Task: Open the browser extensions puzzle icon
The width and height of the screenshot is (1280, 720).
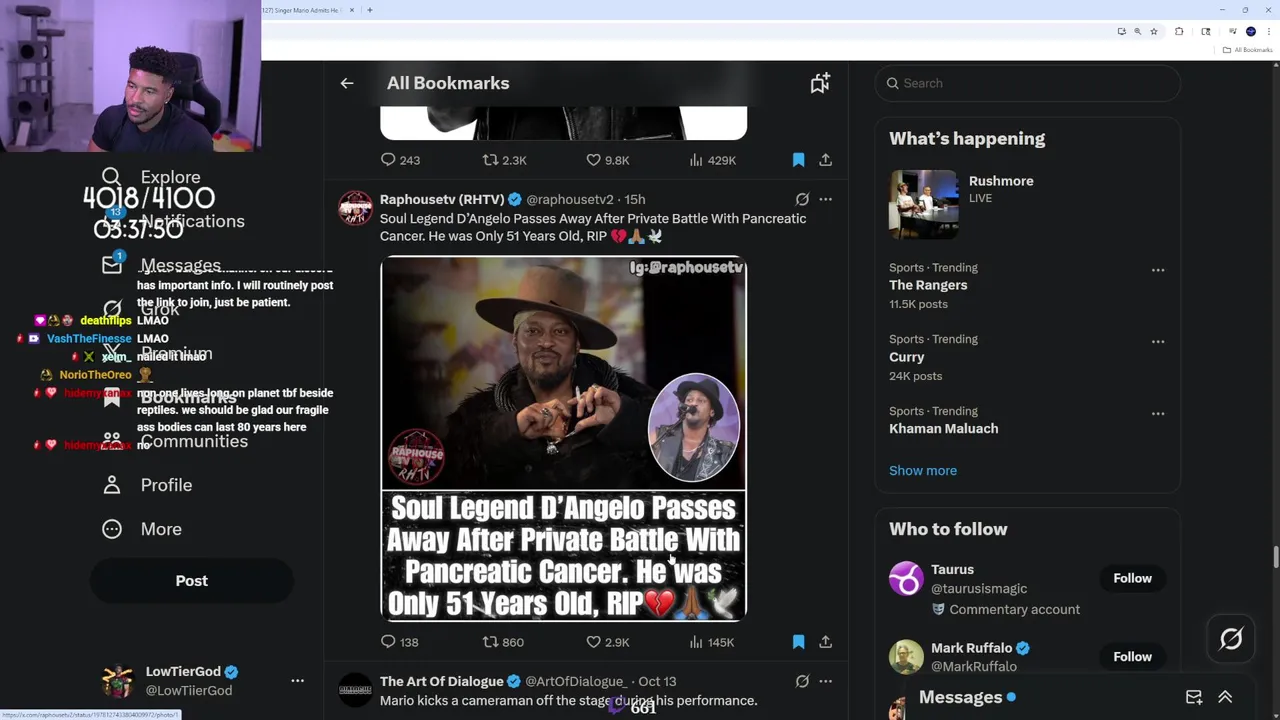Action: pyautogui.click(x=1179, y=32)
